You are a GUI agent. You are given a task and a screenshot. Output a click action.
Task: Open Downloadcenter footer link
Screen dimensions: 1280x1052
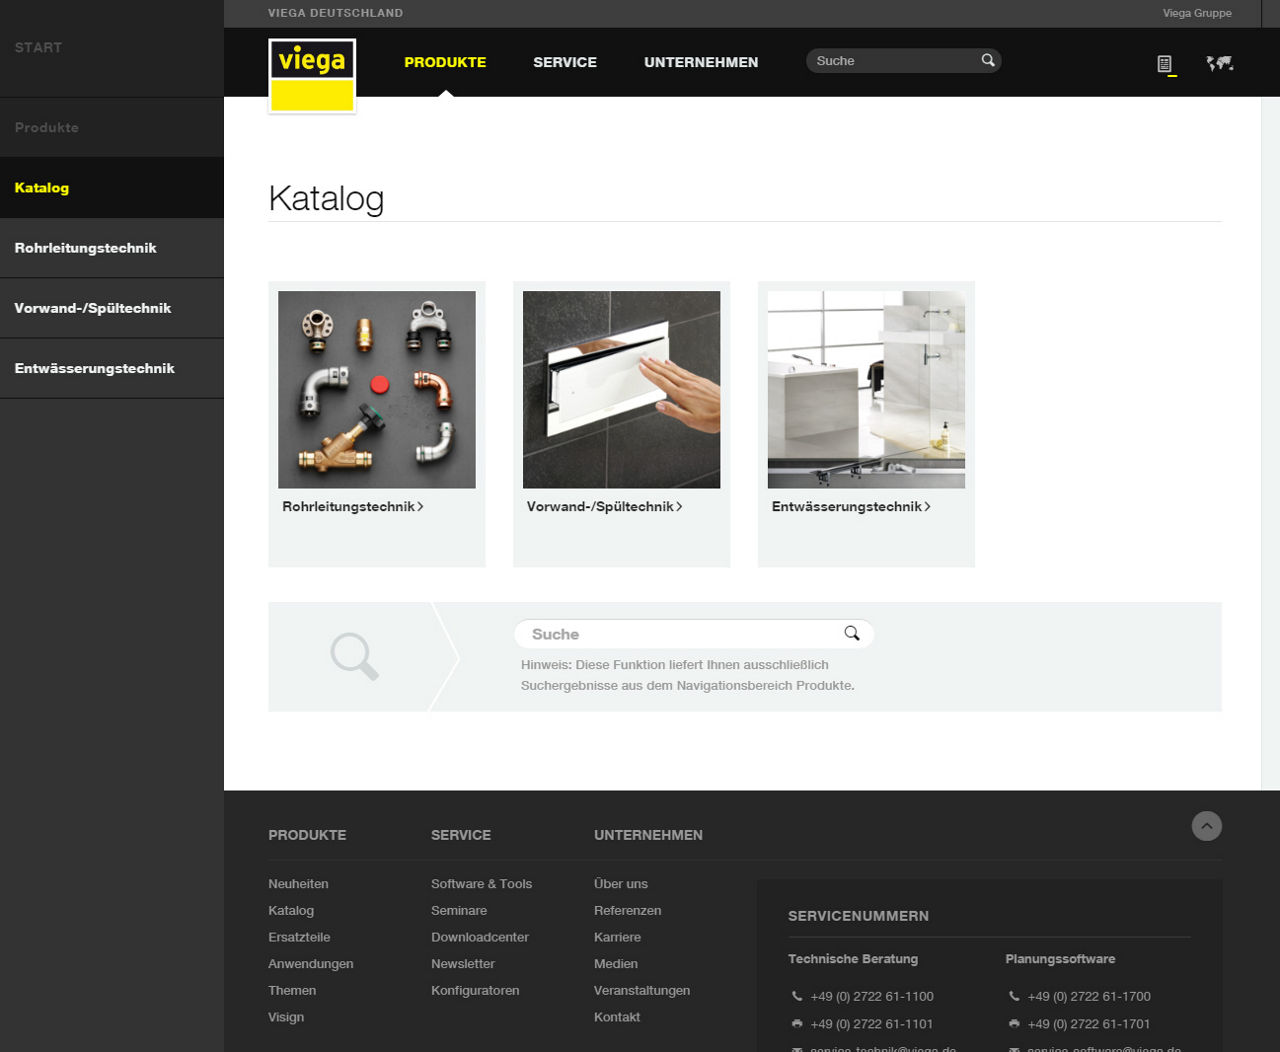tap(480, 937)
